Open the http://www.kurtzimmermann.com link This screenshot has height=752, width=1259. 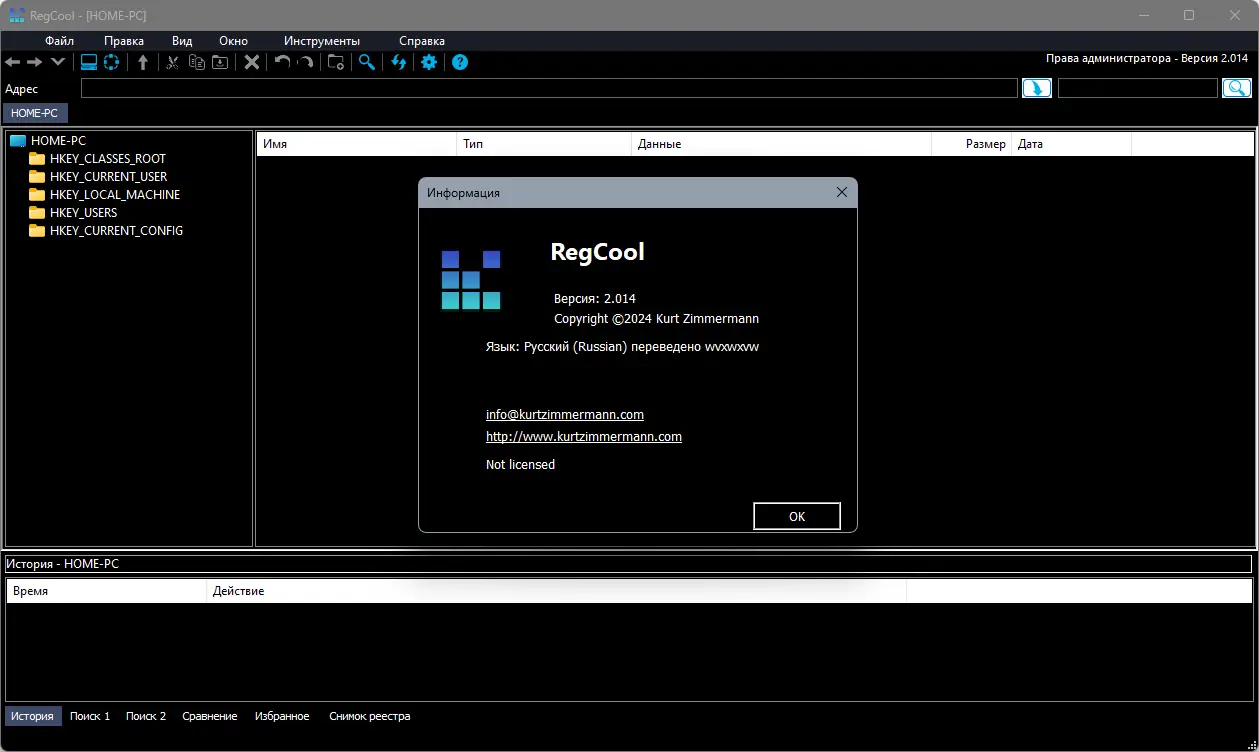(584, 436)
